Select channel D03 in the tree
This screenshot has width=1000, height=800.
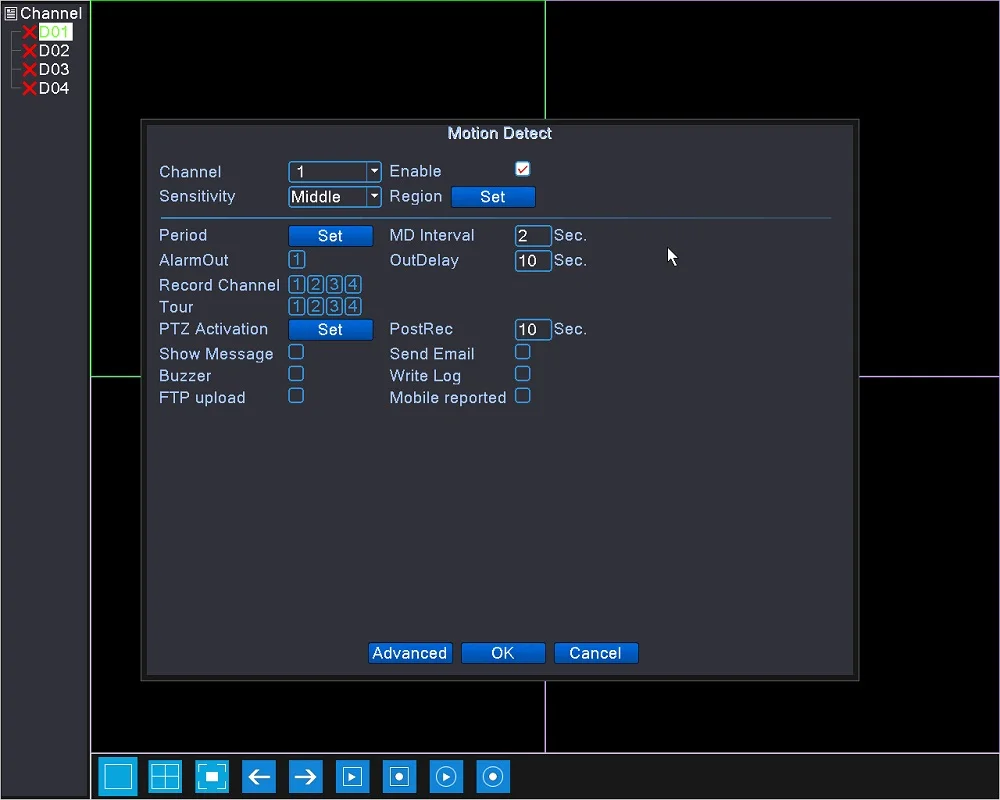pos(54,69)
